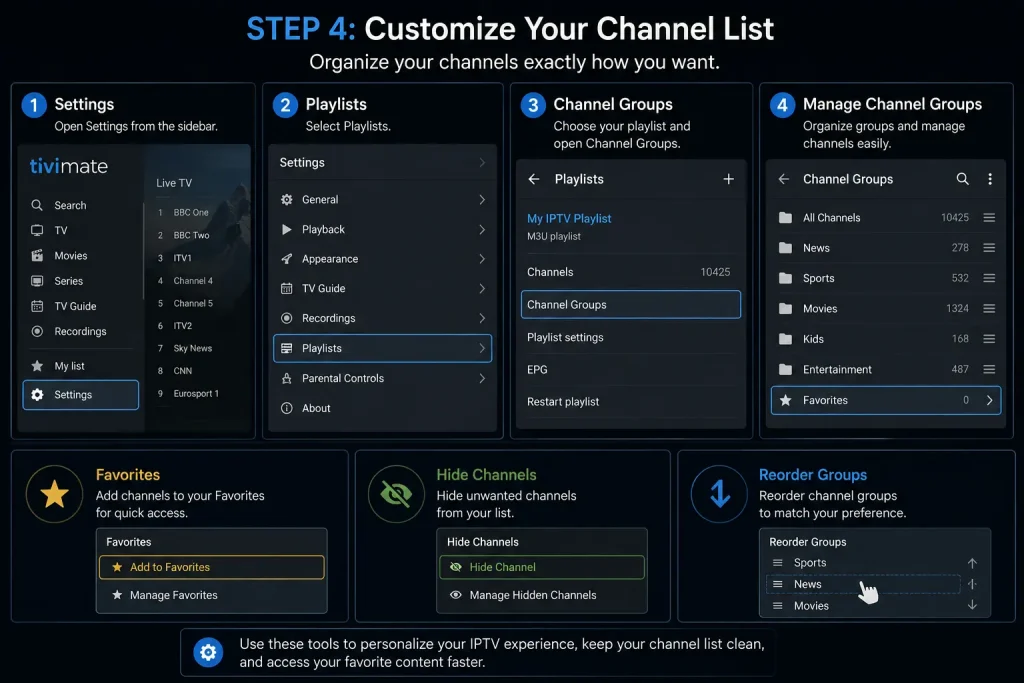Click the drag handle on Sports group row
Image resolution: width=1024 pixels, height=683 pixels.
coord(989,278)
